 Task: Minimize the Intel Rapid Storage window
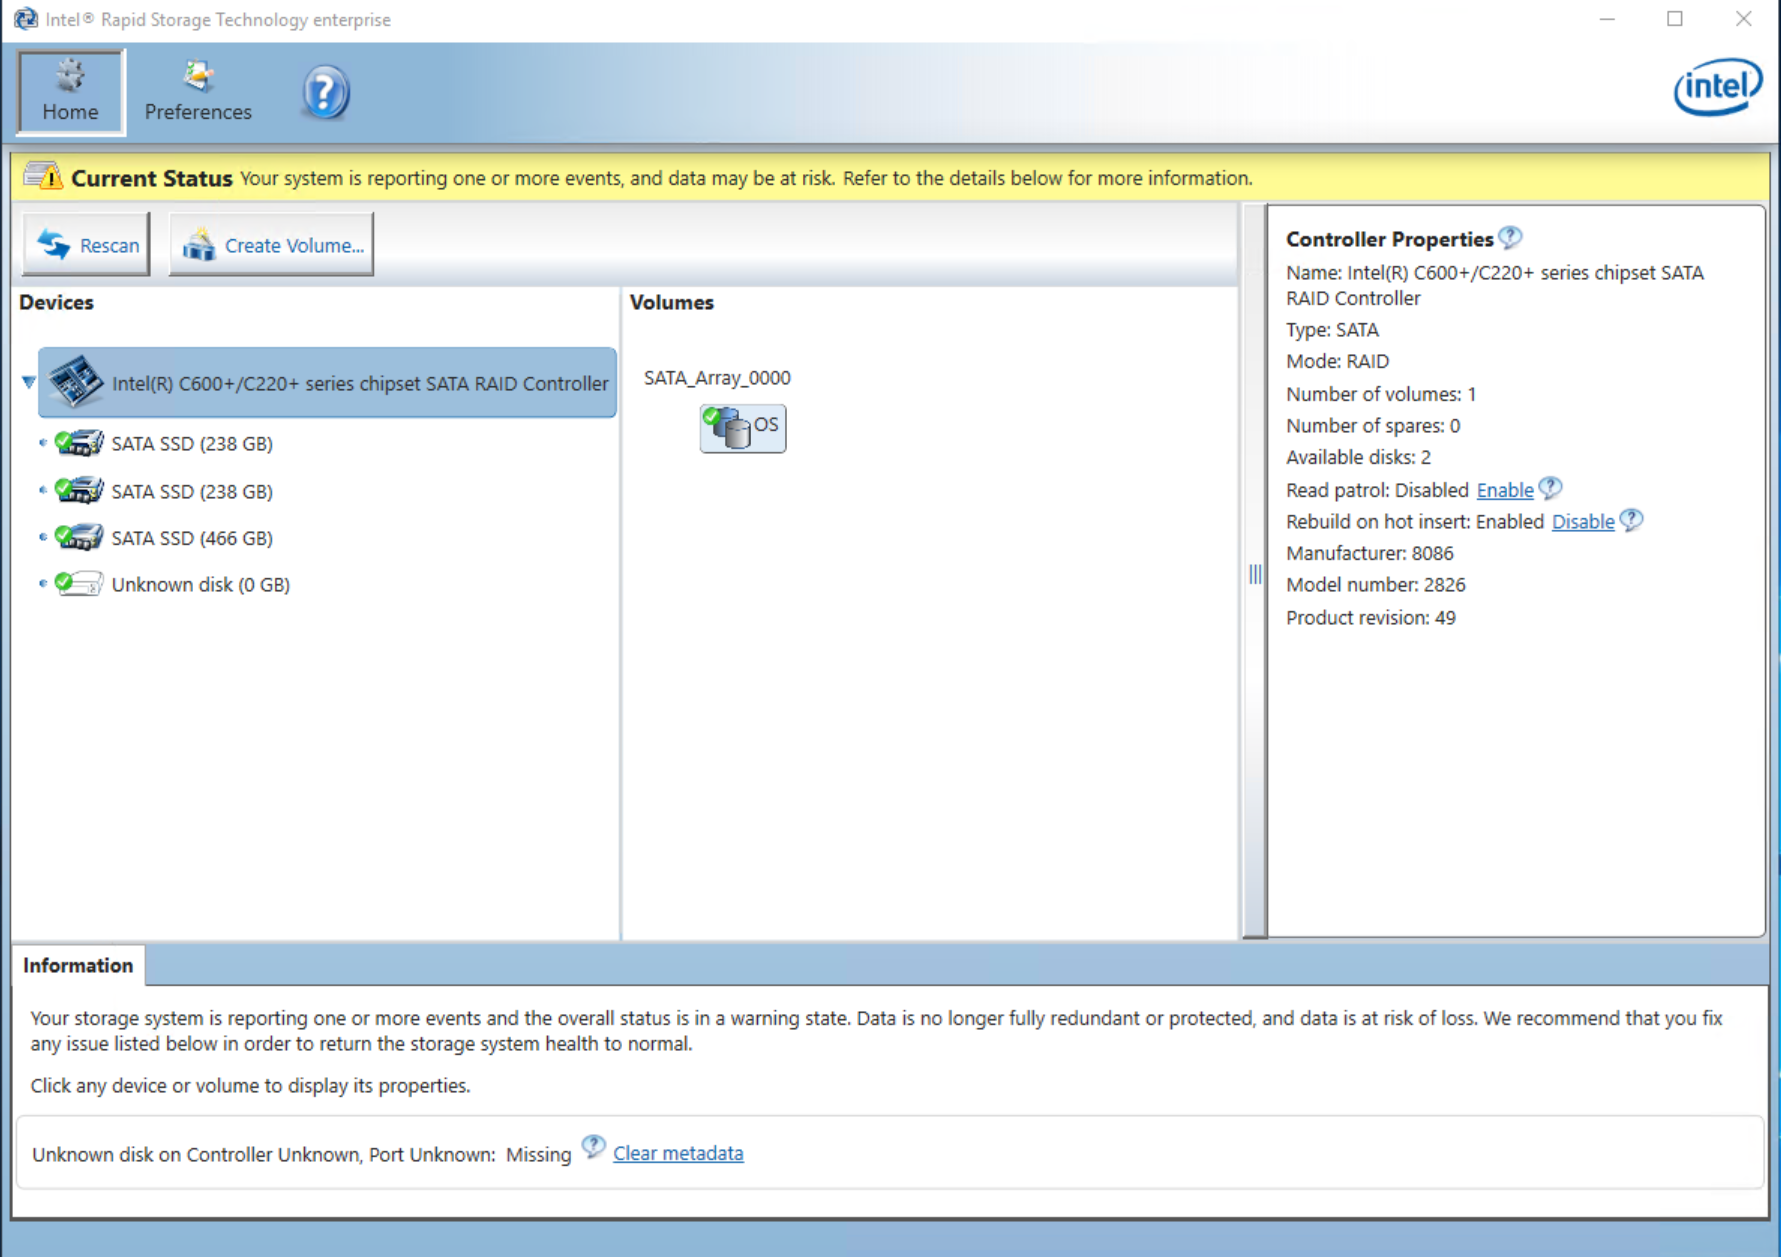point(1607,19)
